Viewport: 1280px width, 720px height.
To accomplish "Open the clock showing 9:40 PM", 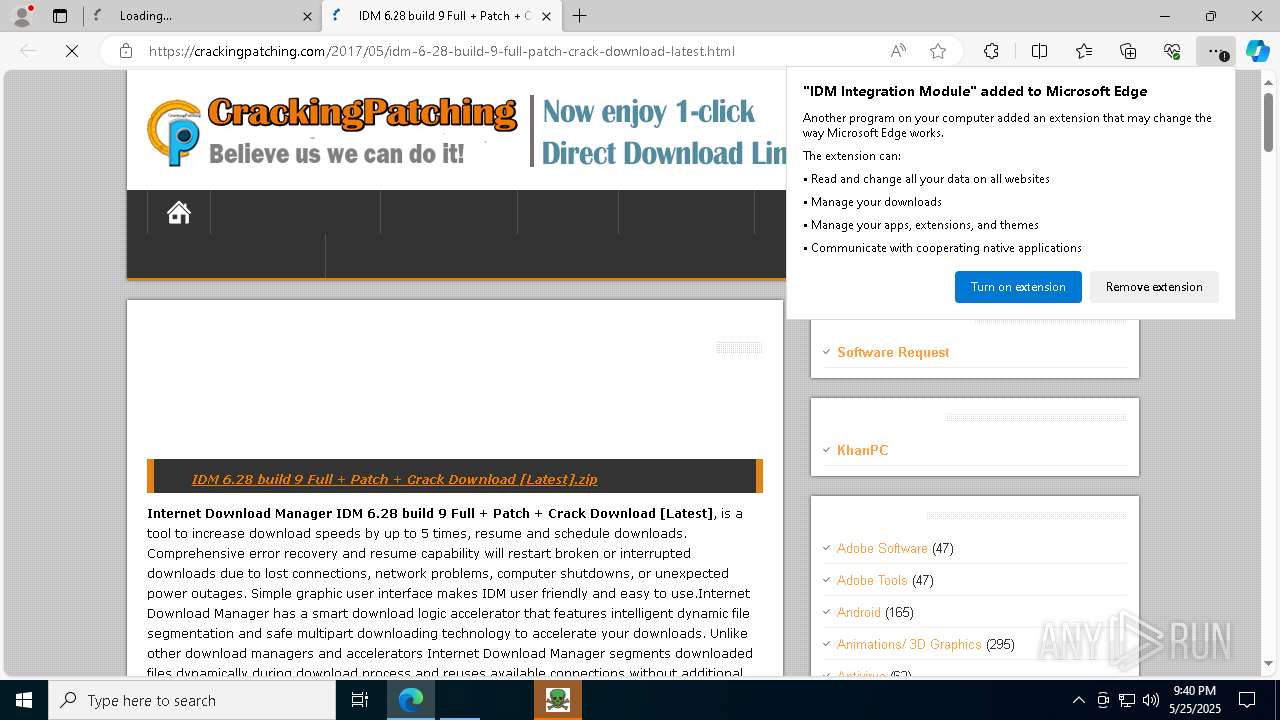I will tap(1195, 700).
